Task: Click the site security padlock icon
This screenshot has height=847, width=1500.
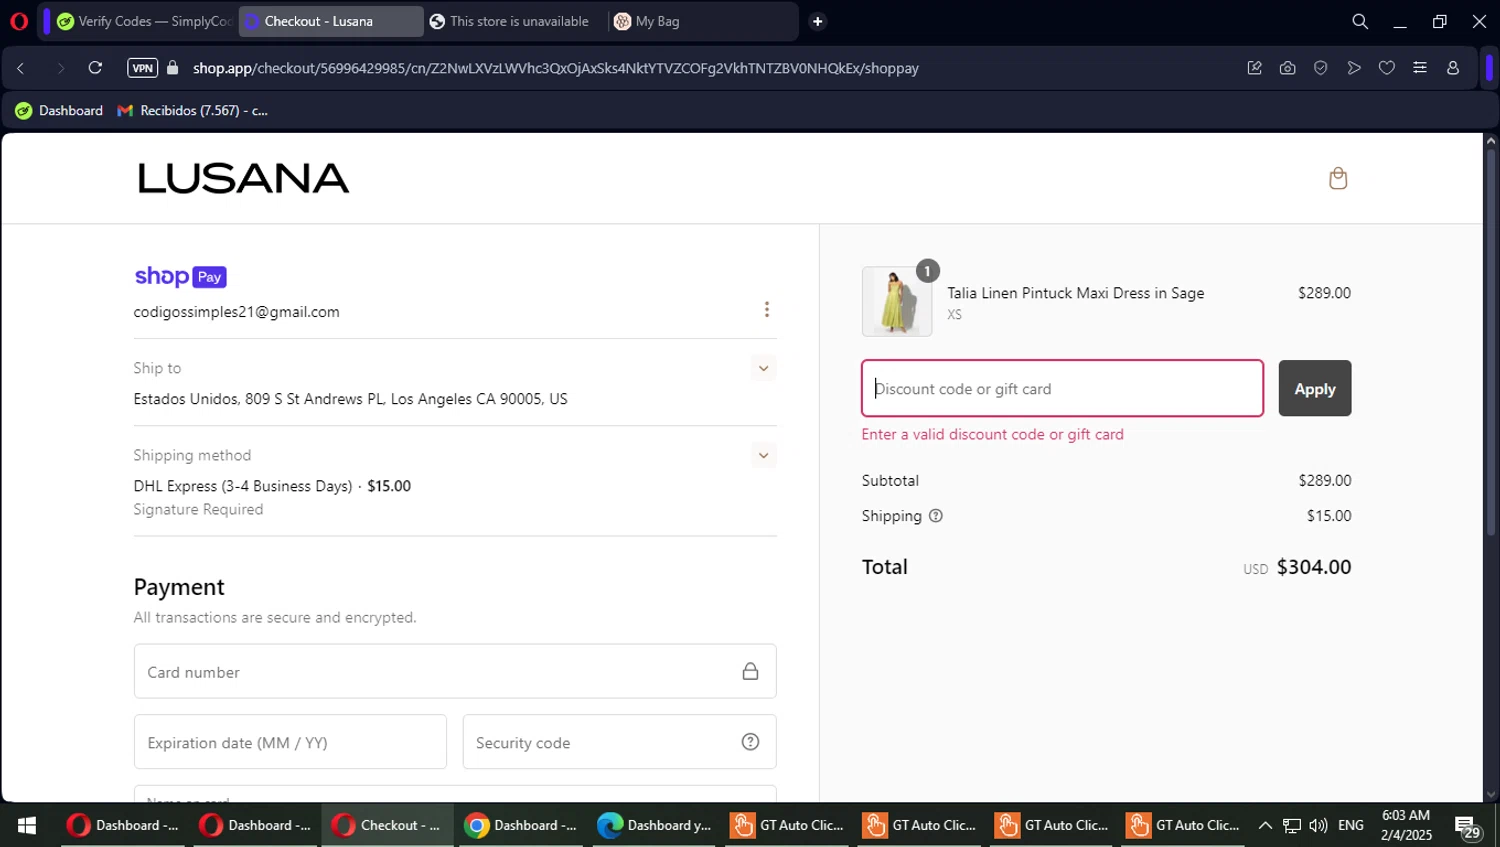Action: 173,68
